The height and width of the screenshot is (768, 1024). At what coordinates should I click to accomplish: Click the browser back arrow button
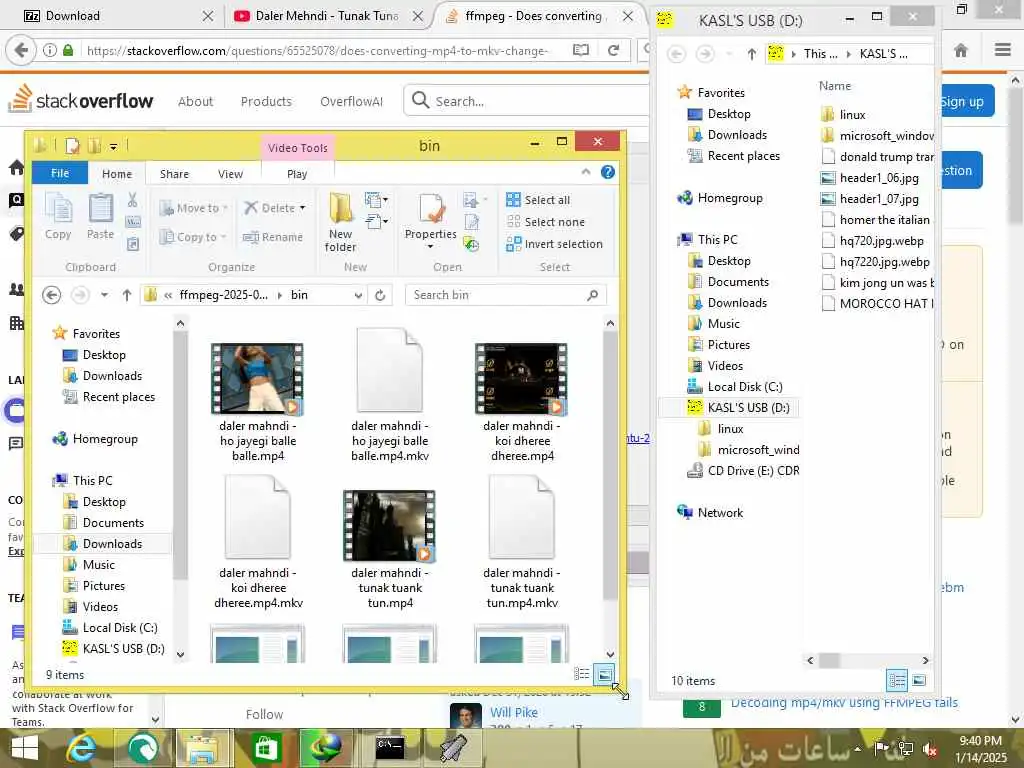pyautogui.click(x=20, y=50)
